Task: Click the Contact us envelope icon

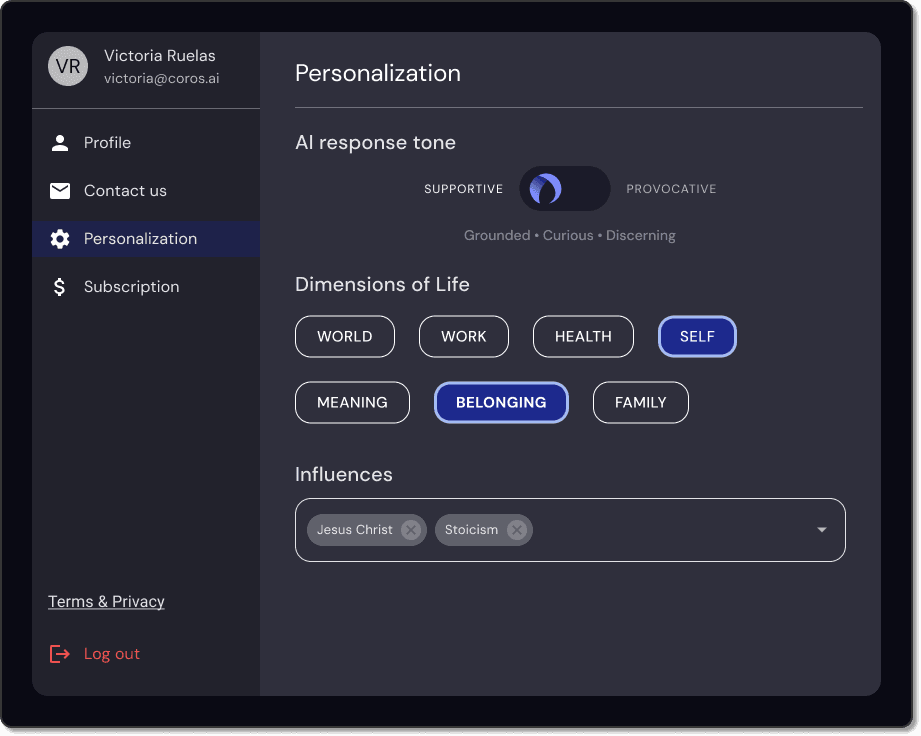Action: pos(60,191)
